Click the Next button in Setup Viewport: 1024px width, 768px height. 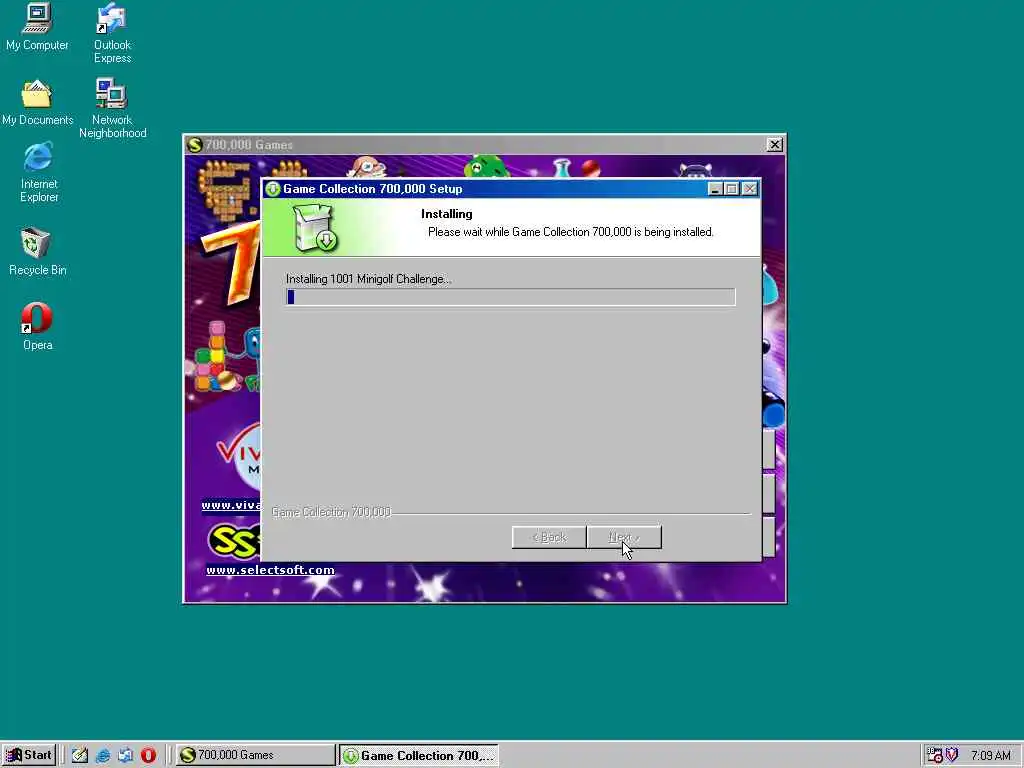tap(624, 537)
